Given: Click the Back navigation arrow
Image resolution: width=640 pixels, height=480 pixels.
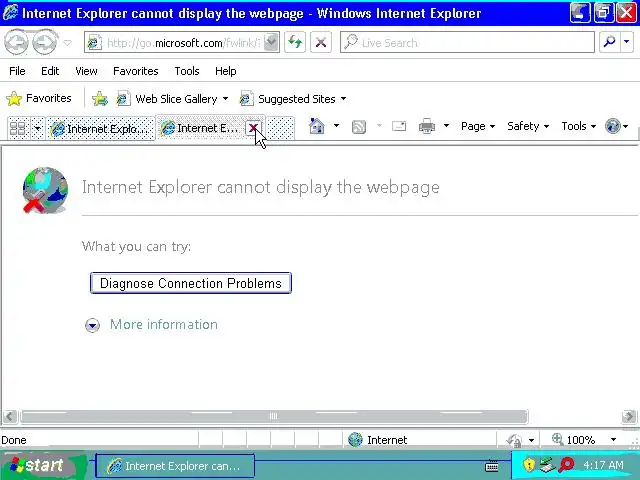Looking at the screenshot, I should coord(16,42).
